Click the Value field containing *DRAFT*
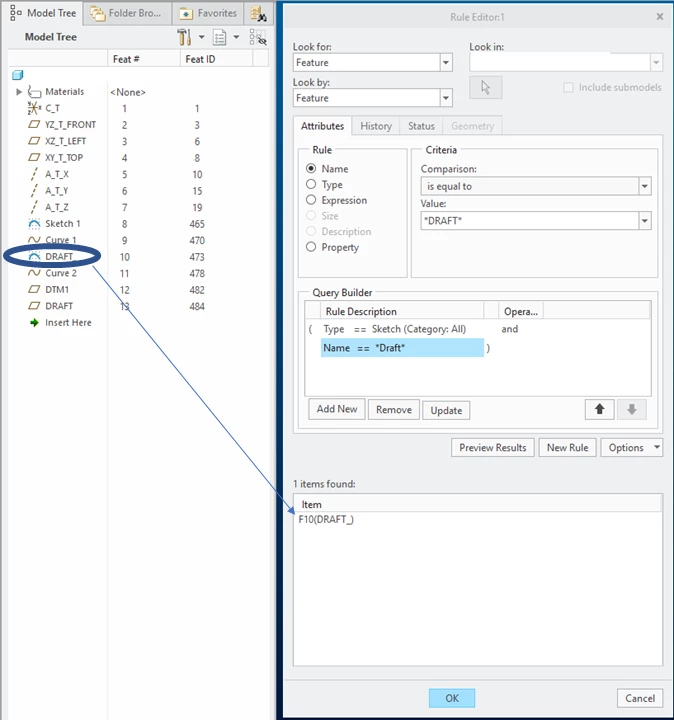674x720 pixels. tap(530, 221)
